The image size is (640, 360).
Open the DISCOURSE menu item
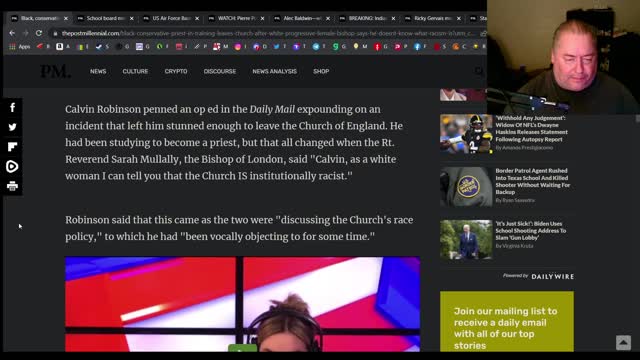(x=220, y=71)
